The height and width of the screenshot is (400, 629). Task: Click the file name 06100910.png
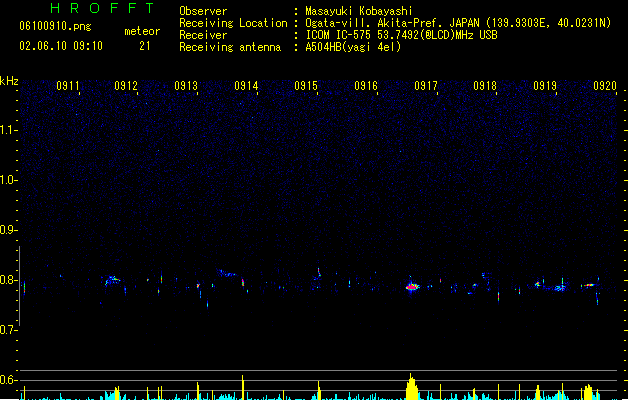55,26
